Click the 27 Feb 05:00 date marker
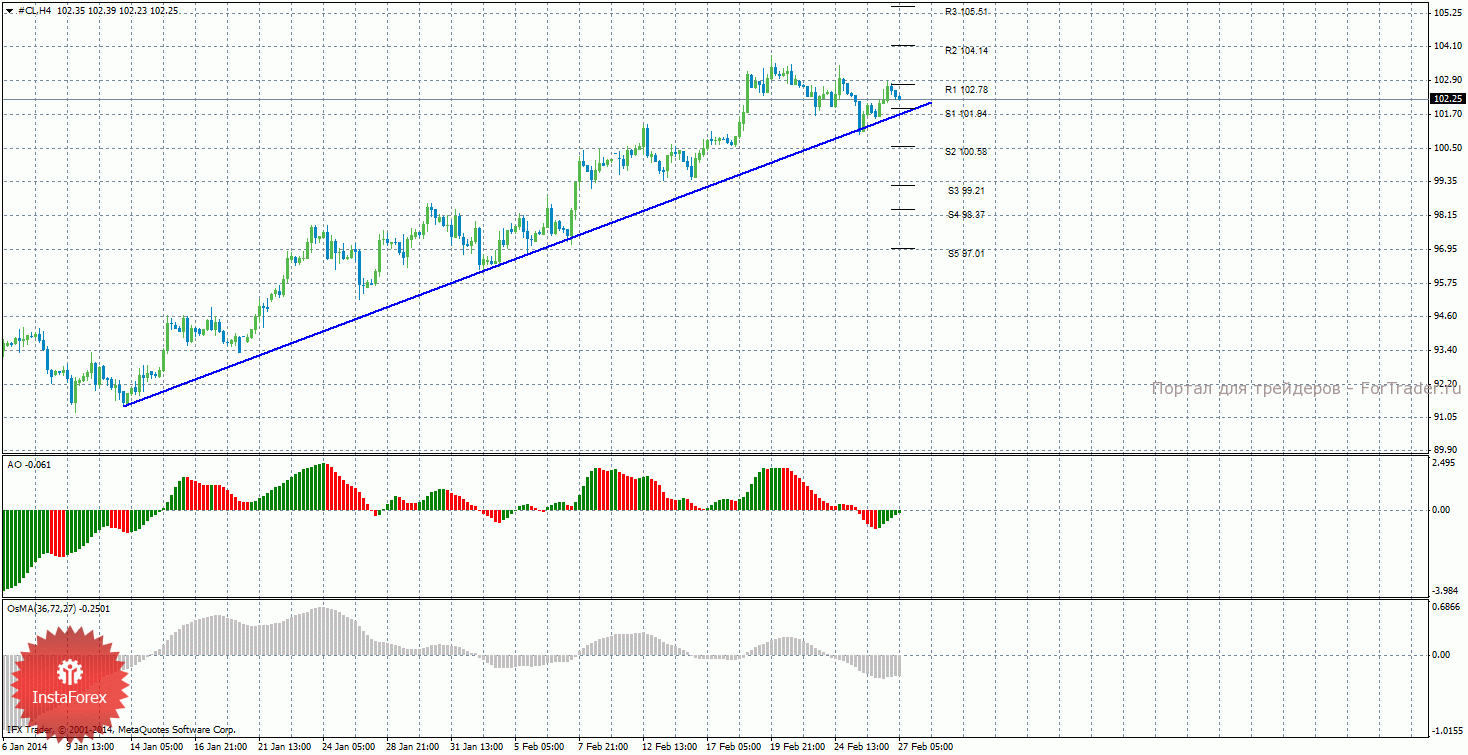 pyautogui.click(x=925, y=746)
